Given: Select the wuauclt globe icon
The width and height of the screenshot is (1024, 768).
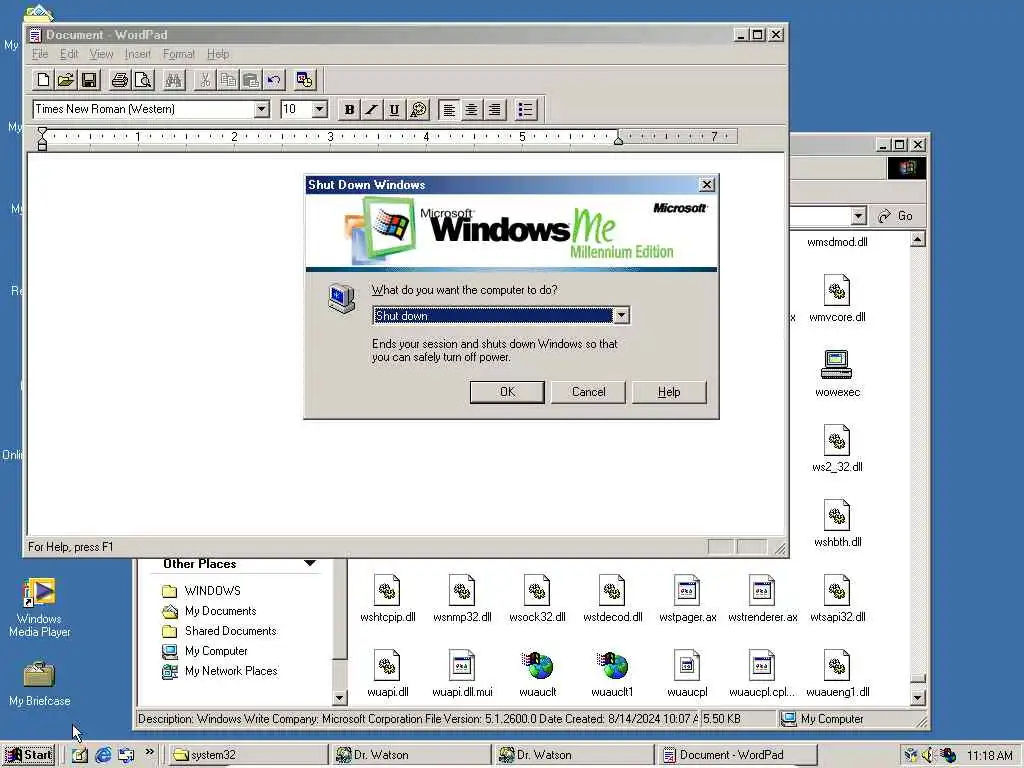Looking at the screenshot, I should click(537, 665).
